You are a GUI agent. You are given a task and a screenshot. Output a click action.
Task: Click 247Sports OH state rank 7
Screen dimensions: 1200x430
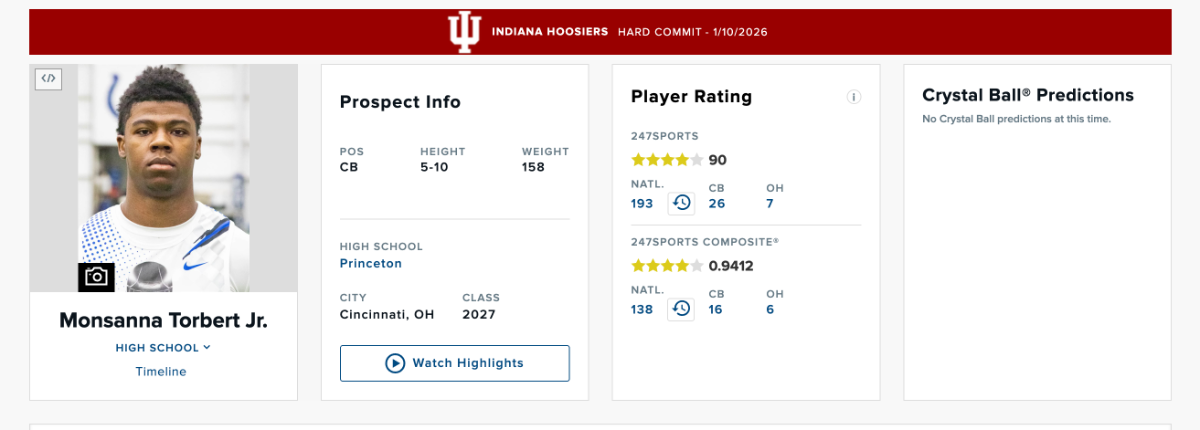click(x=770, y=204)
